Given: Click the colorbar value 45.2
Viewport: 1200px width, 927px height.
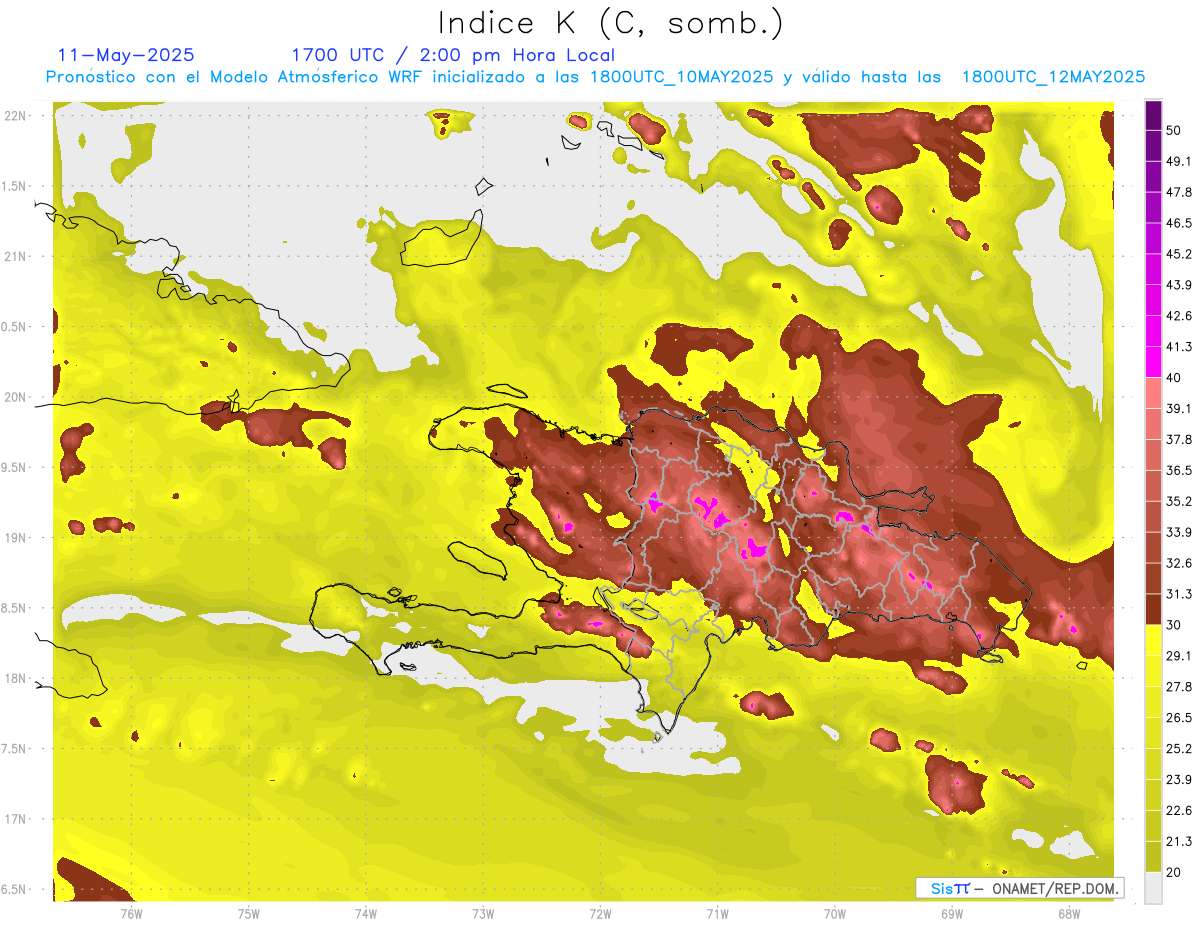Looking at the screenshot, I should pyautogui.click(x=1179, y=254).
